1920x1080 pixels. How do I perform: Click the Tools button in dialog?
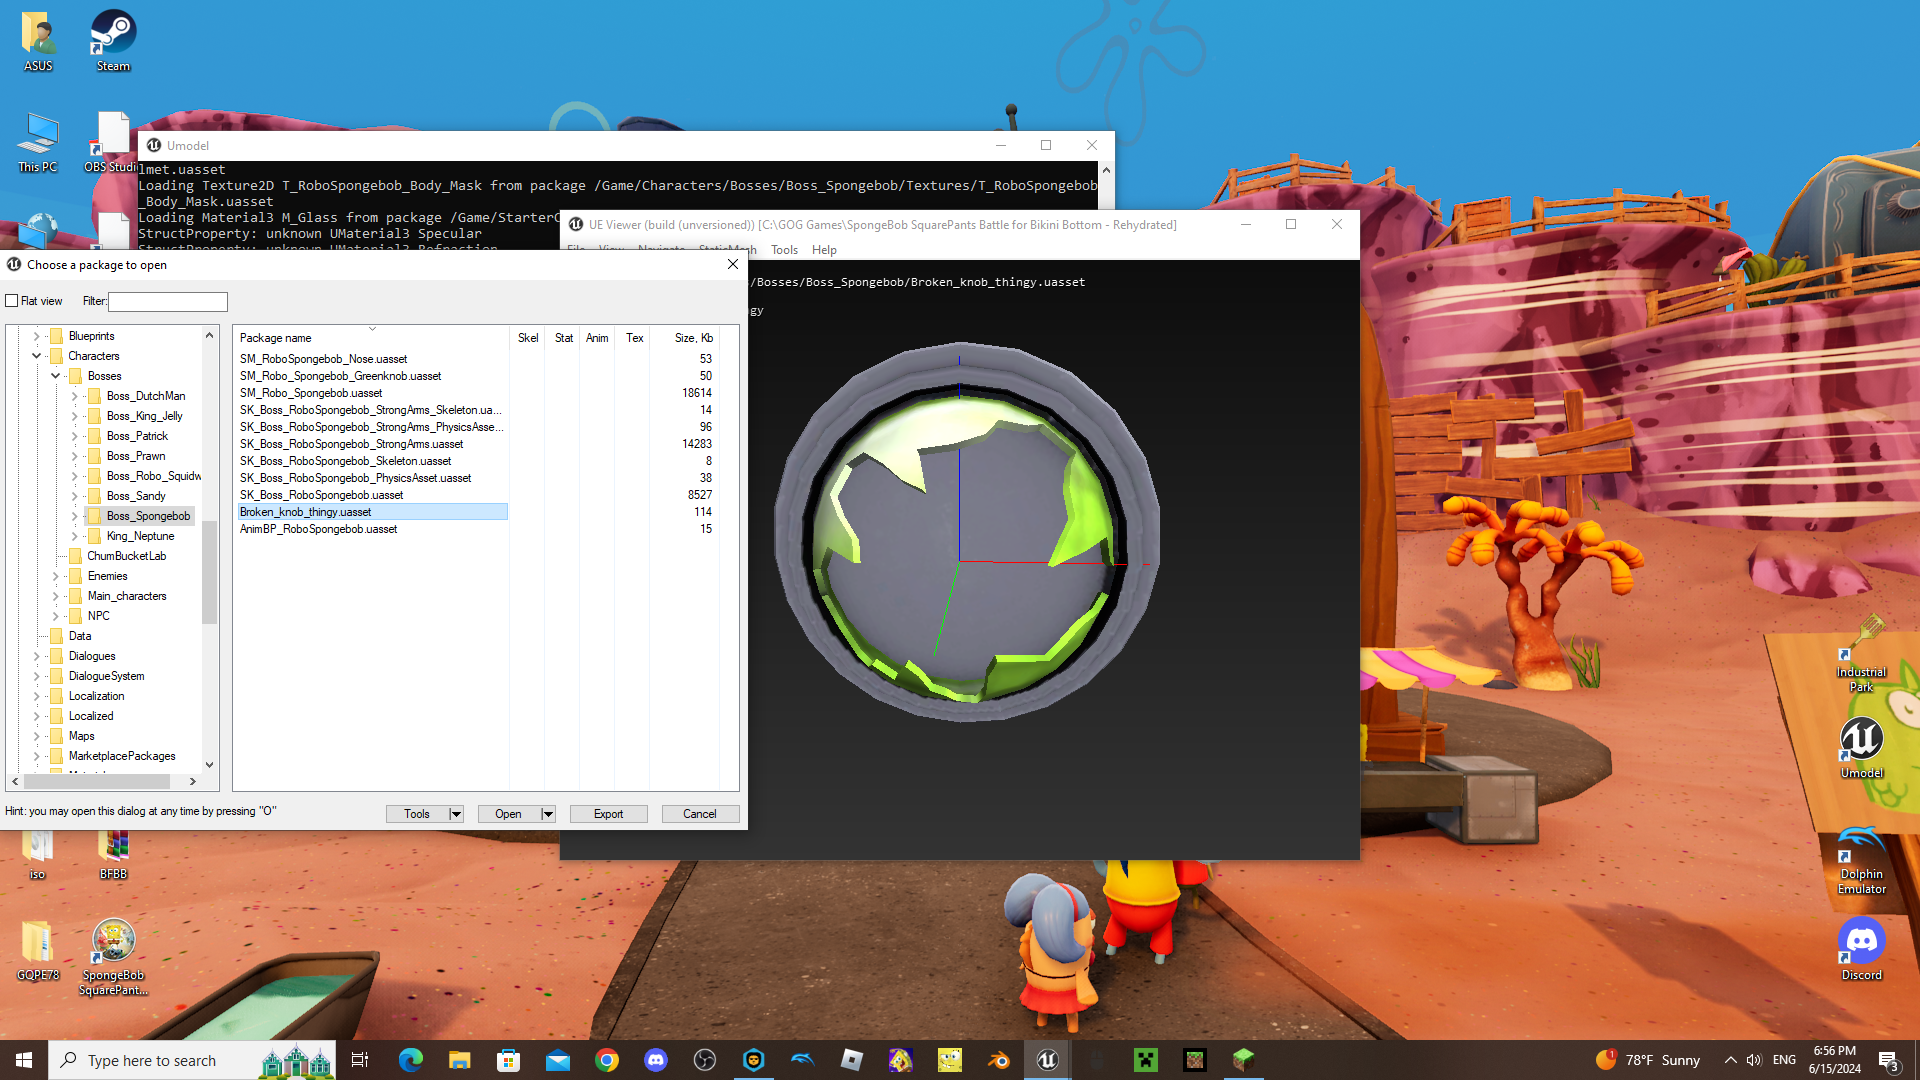417,814
